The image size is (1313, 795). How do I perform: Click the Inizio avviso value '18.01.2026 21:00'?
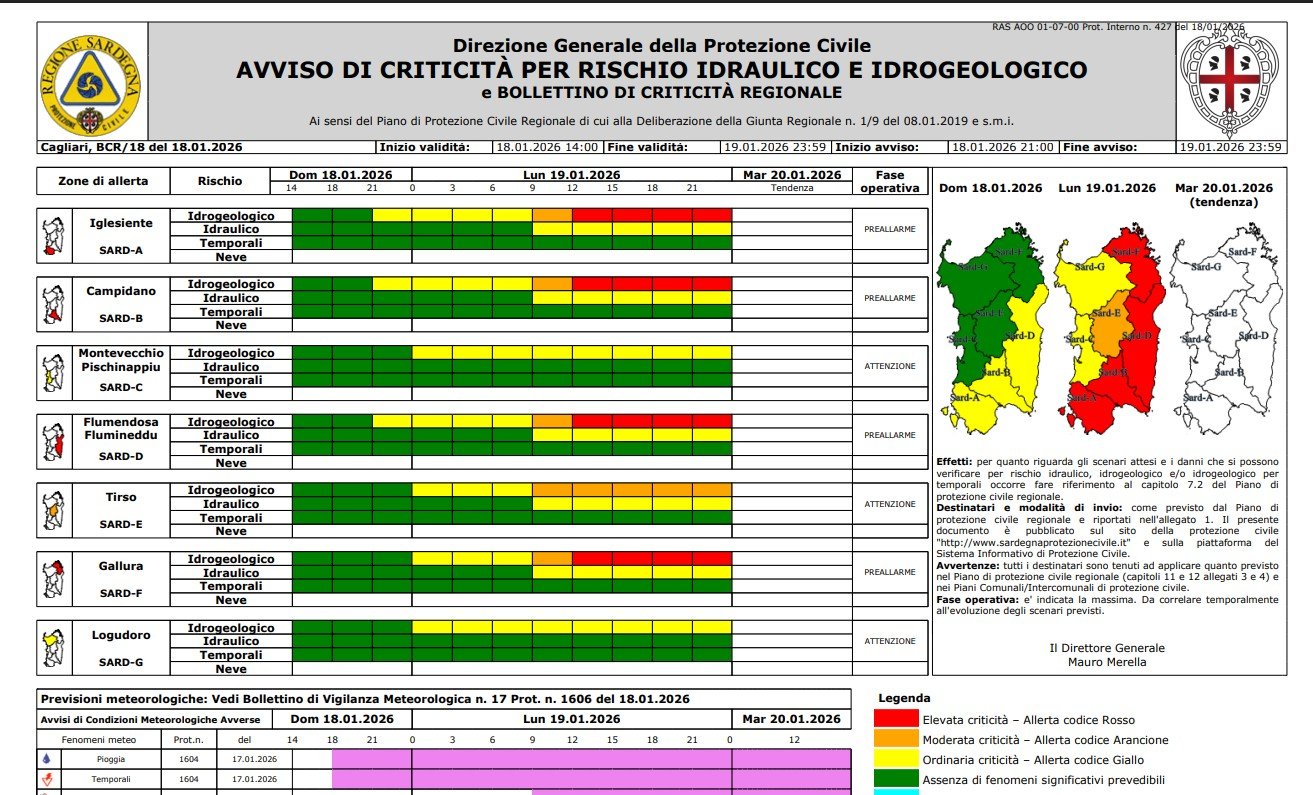tap(1003, 147)
